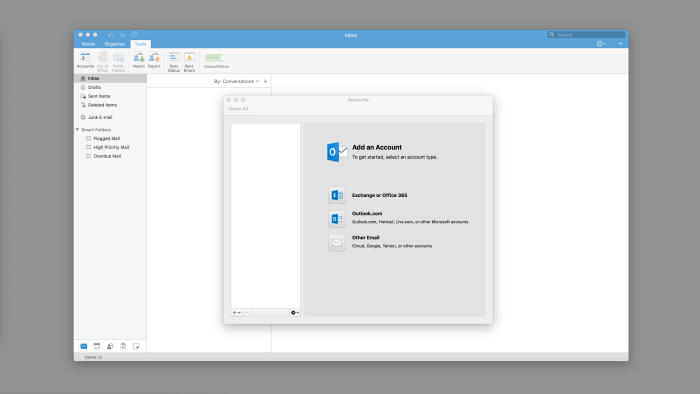Collapse the Smart Folders group

(x=77, y=130)
